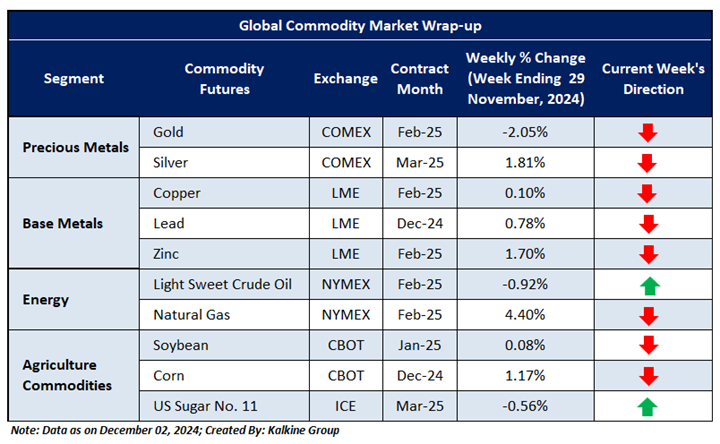720x444 pixels.
Task: Select the Agriculture Commodities segment cell
Action: tap(68, 375)
